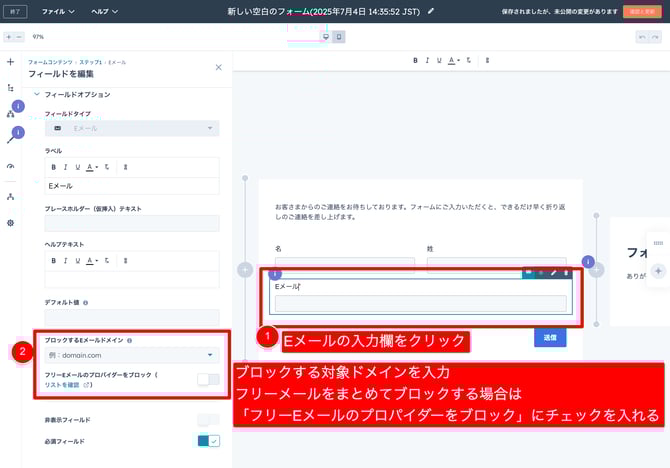Clear formatting in the ラベル editor toolbar
Screen dimensions: 670x468
point(107,167)
